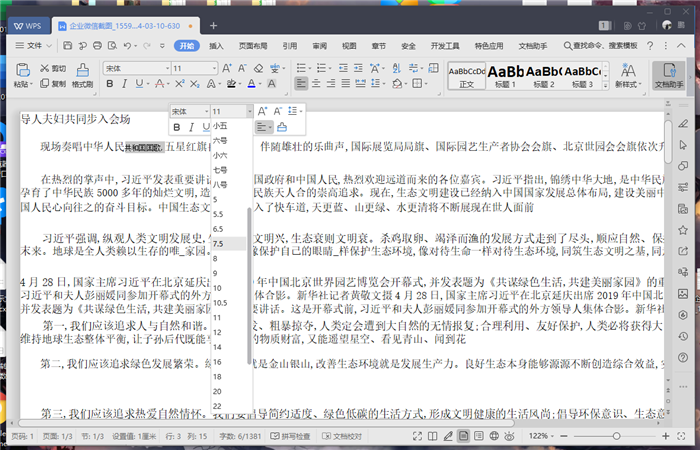
Task: Open the 插入 ribbon tab
Action: click(217, 46)
